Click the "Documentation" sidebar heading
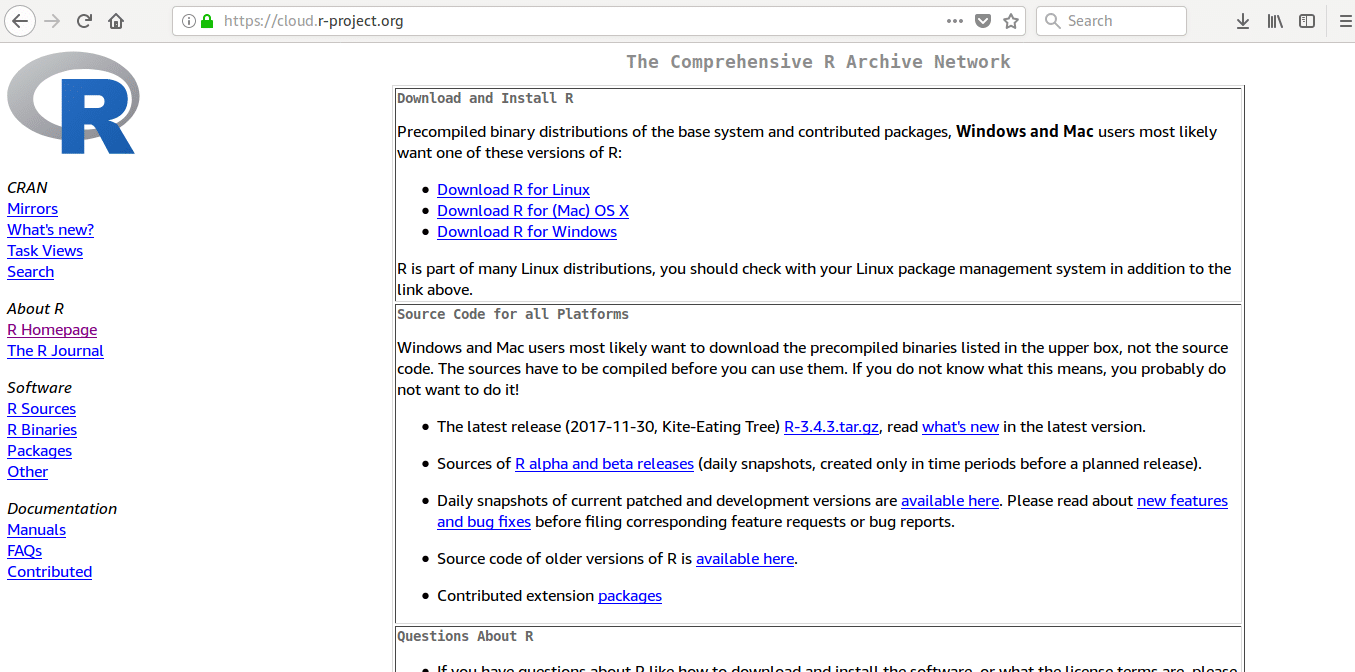 [62, 509]
